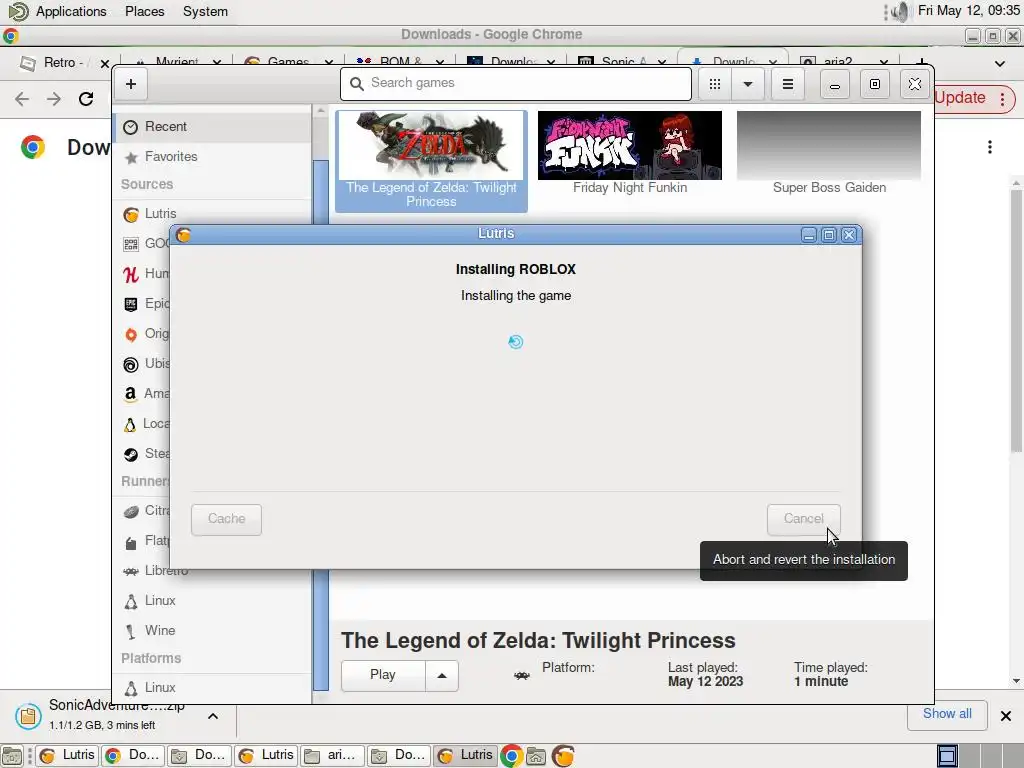The image size is (1024, 768).
Task: Open the Places menu
Action: pyautogui.click(x=144, y=12)
